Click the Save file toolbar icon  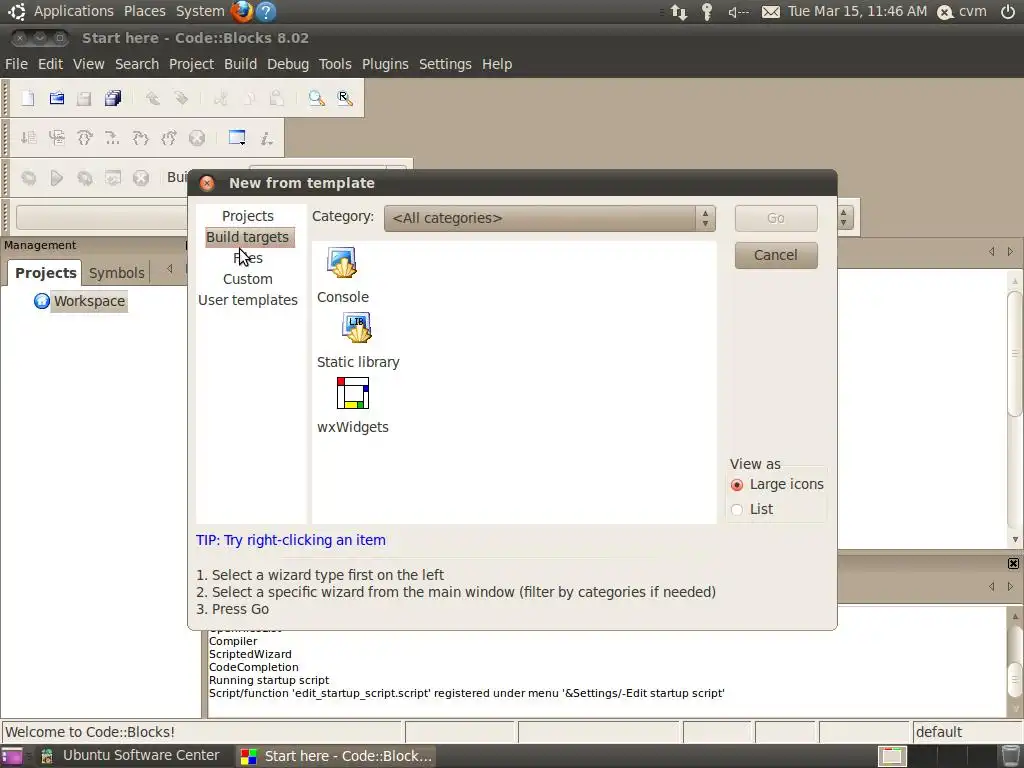click(84, 98)
